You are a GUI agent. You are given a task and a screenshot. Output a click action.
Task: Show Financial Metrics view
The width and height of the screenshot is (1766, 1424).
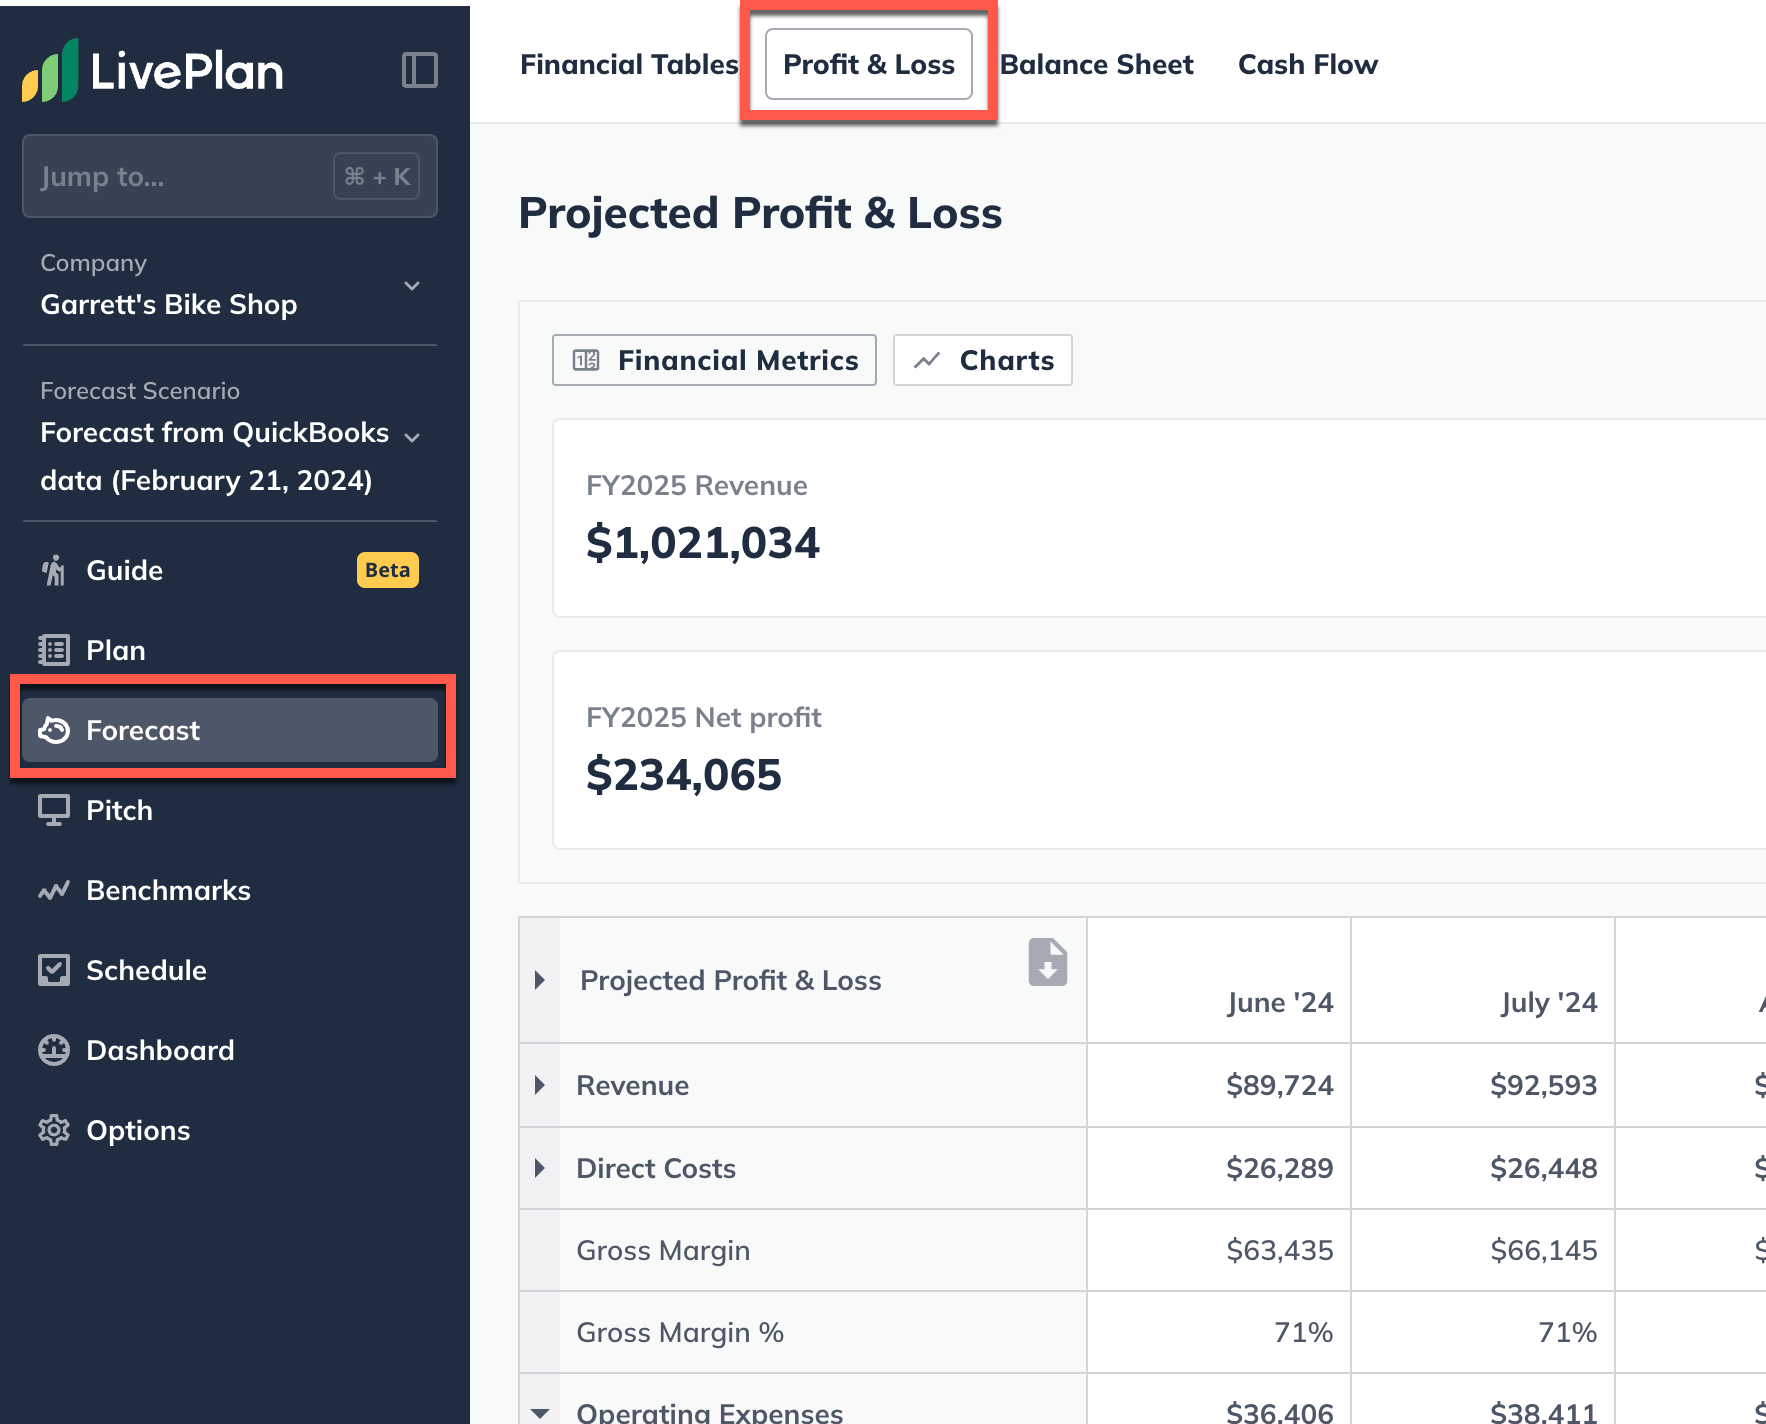pos(714,360)
